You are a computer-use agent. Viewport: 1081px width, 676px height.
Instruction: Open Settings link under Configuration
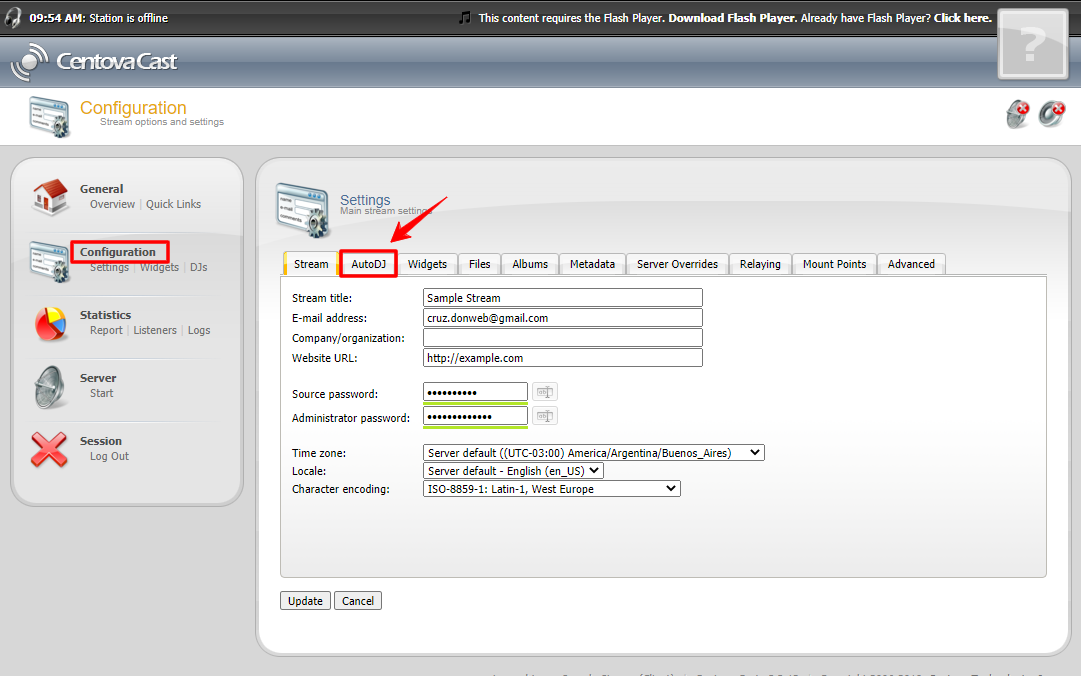tap(109, 268)
